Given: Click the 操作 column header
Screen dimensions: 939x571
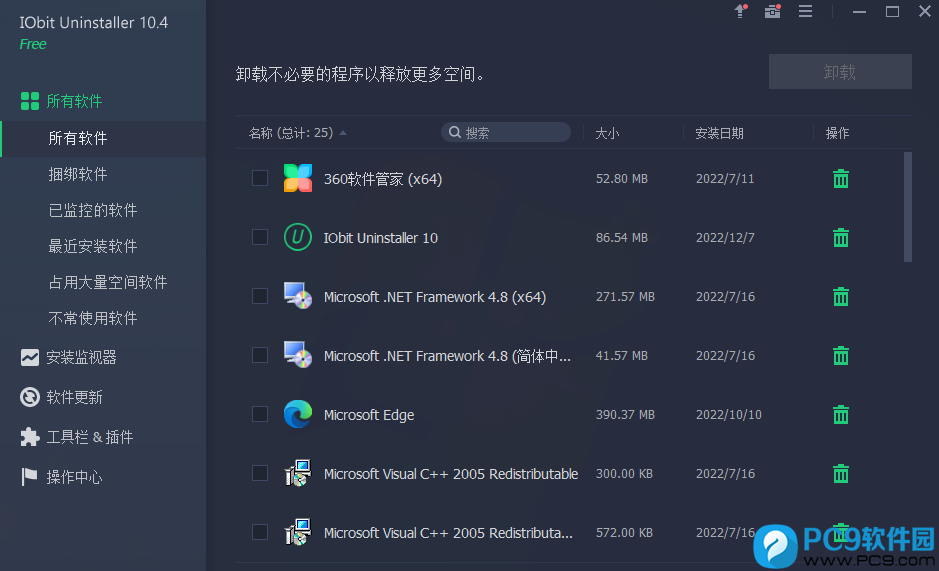Looking at the screenshot, I should [837, 133].
